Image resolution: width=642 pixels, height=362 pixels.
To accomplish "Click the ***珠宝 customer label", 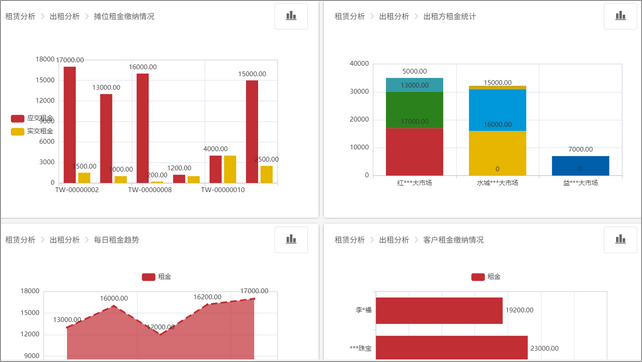I will point(361,348).
